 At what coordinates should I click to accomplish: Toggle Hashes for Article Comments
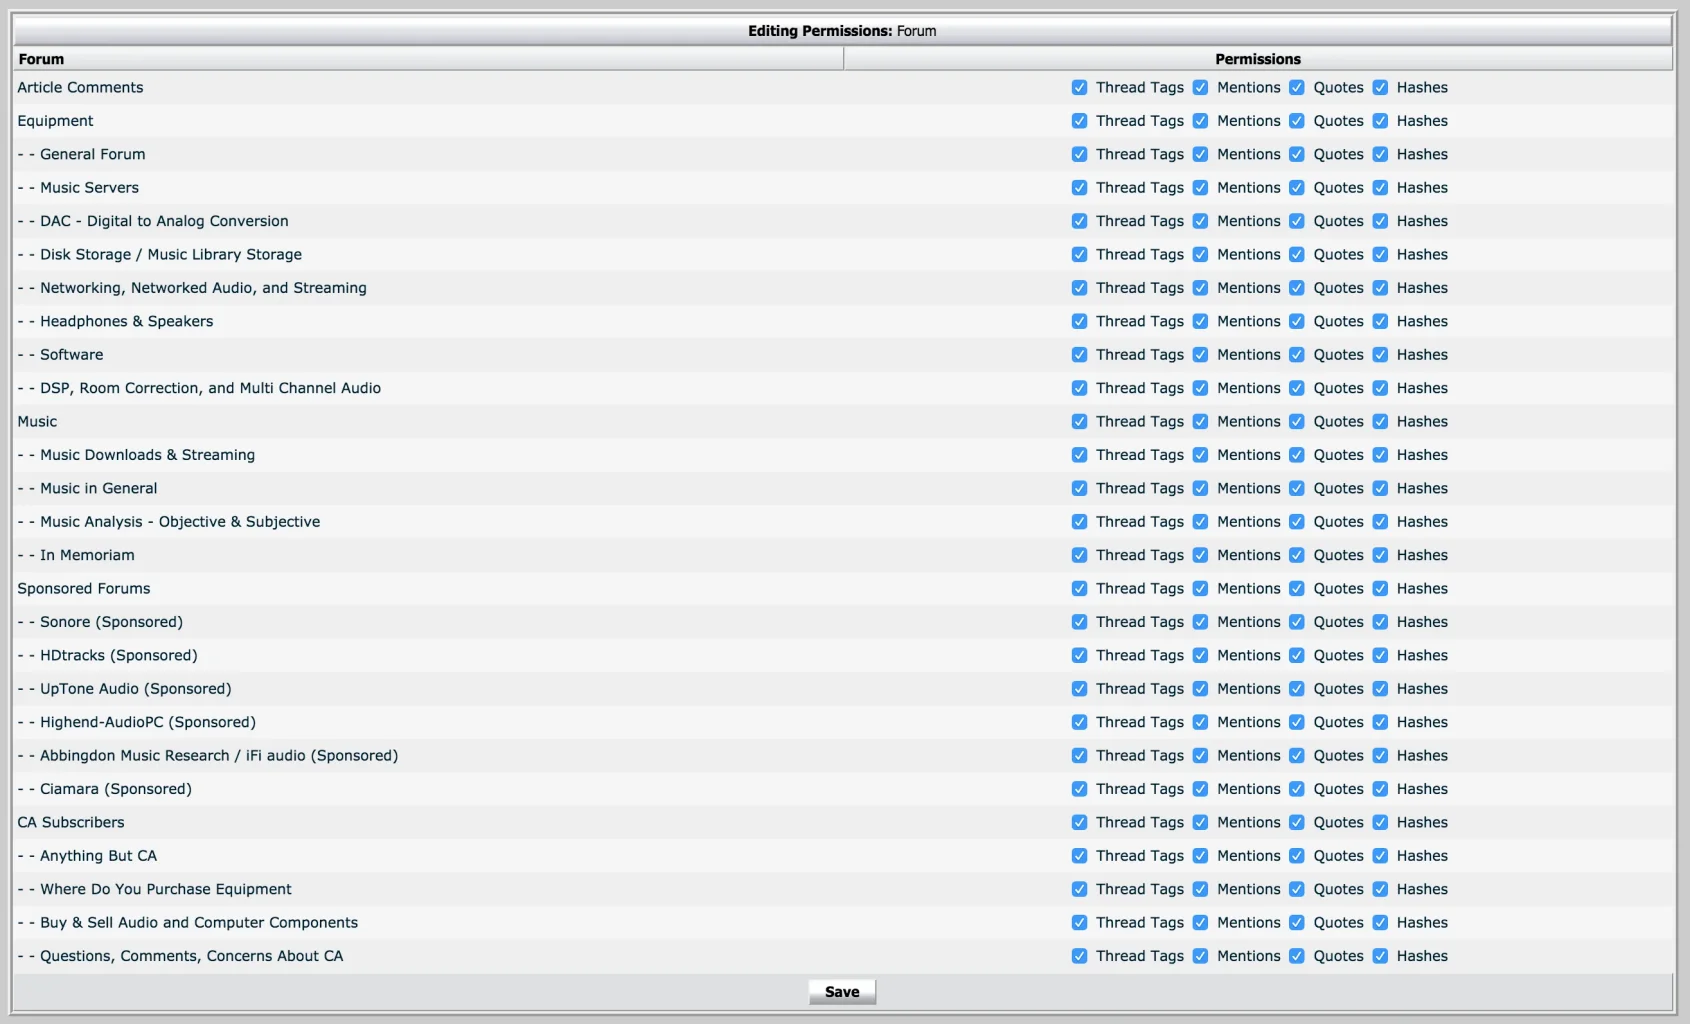1380,88
